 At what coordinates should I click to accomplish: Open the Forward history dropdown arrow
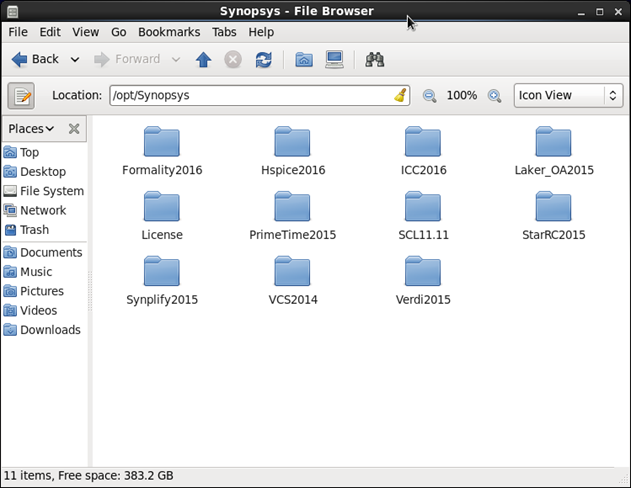click(x=176, y=60)
